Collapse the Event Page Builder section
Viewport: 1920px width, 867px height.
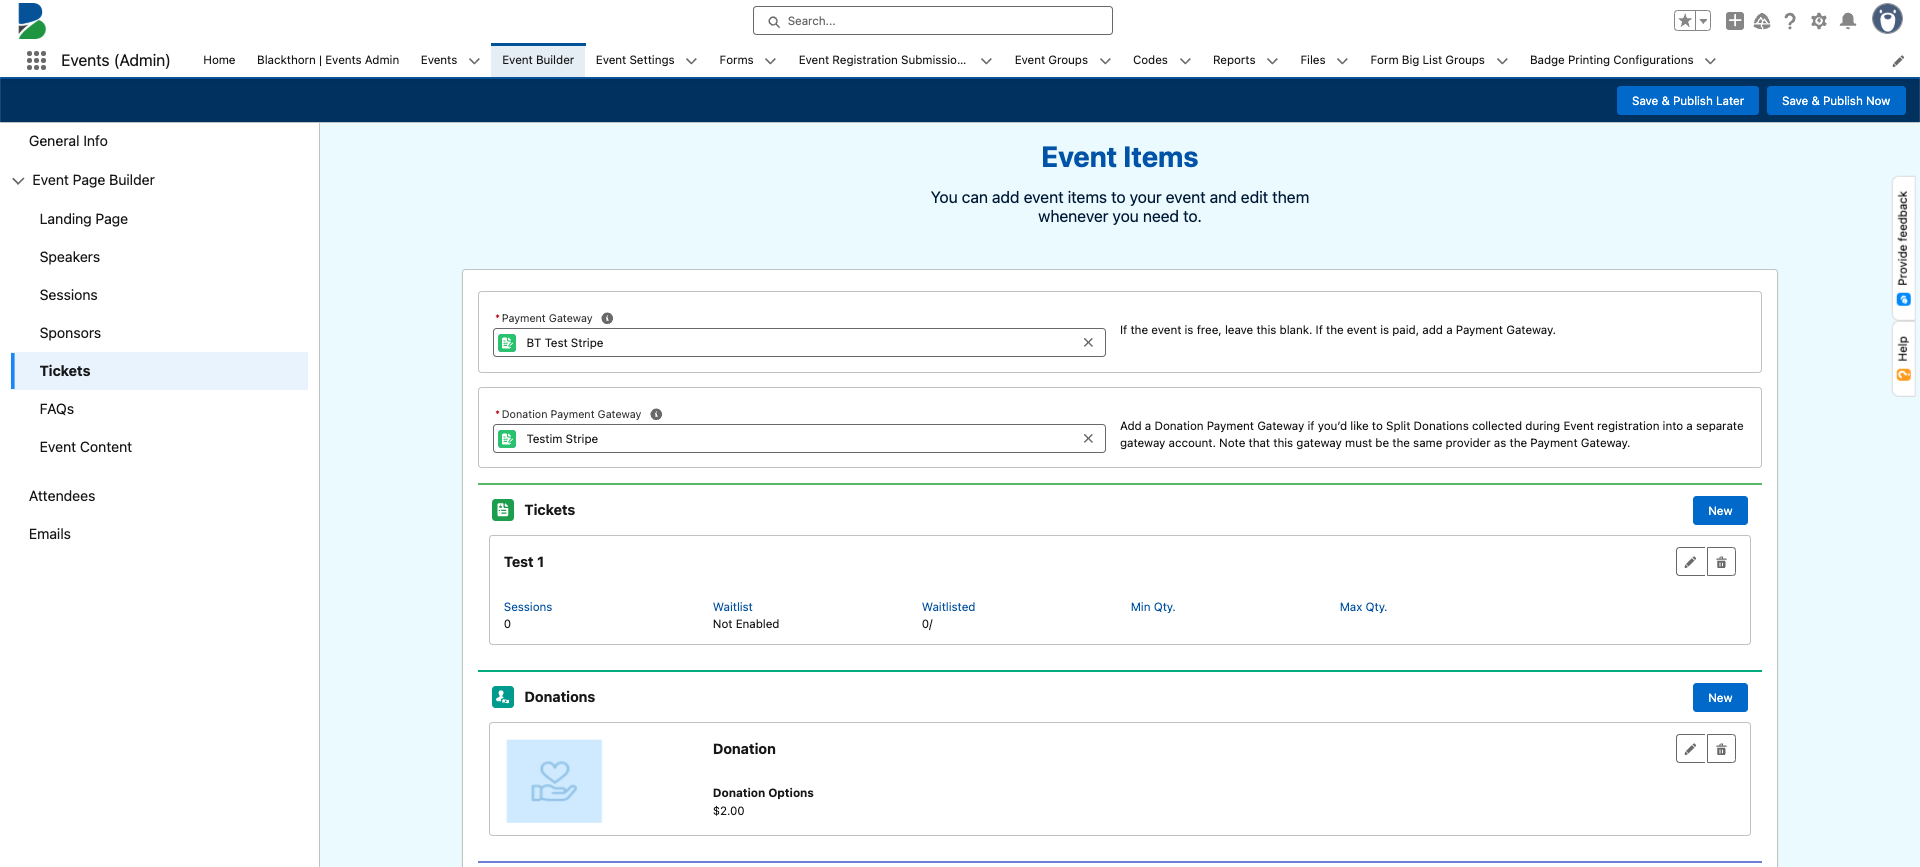click(x=18, y=181)
